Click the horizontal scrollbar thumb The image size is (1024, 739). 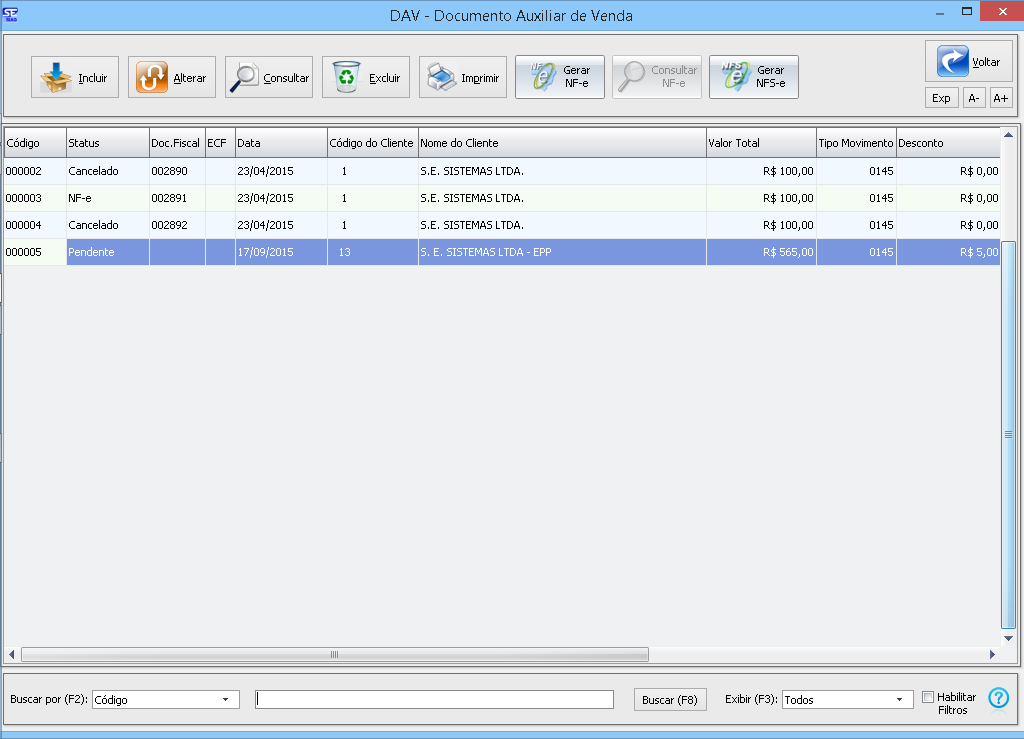point(335,655)
